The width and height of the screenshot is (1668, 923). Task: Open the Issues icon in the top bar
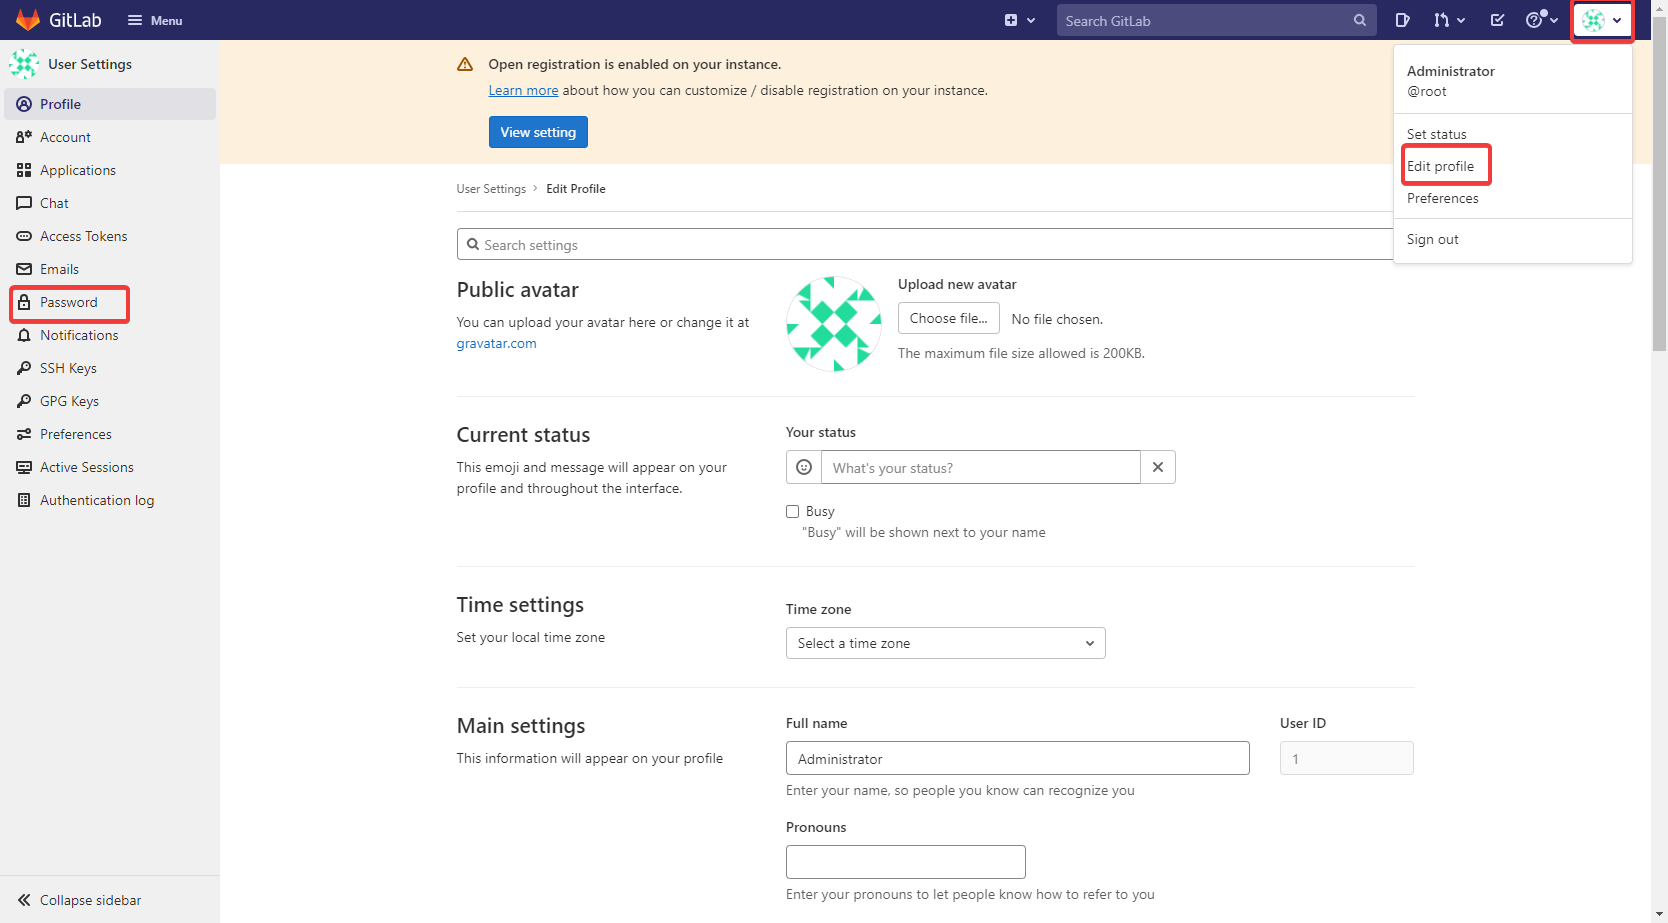(x=1402, y=20)
